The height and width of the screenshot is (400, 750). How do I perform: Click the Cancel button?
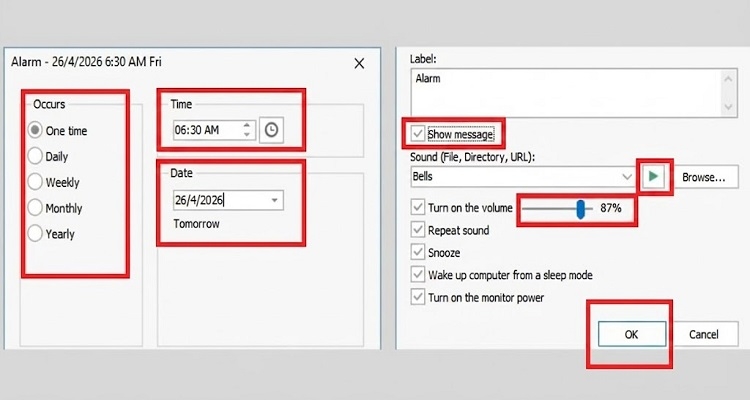pyautogui.click(x=704, y=334)
